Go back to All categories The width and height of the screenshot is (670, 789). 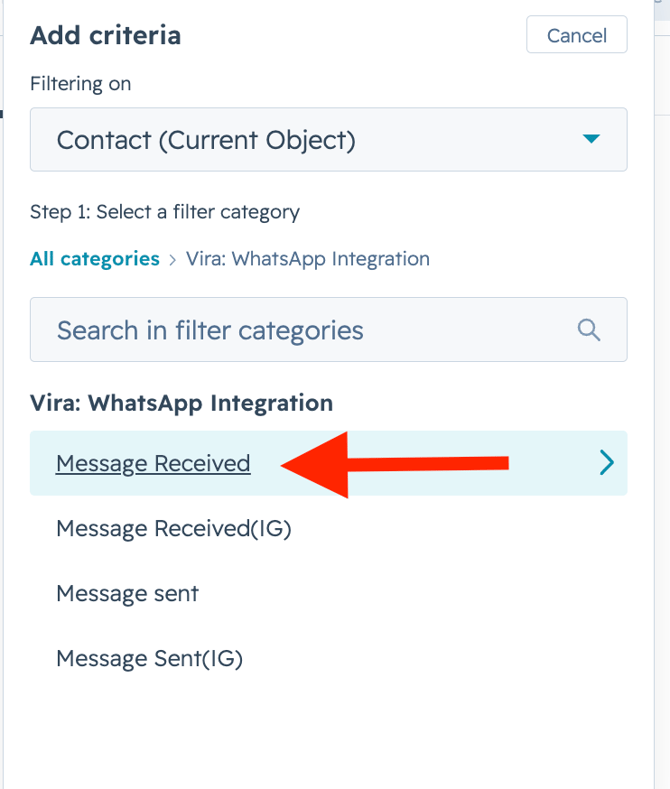tap(95, 259)
